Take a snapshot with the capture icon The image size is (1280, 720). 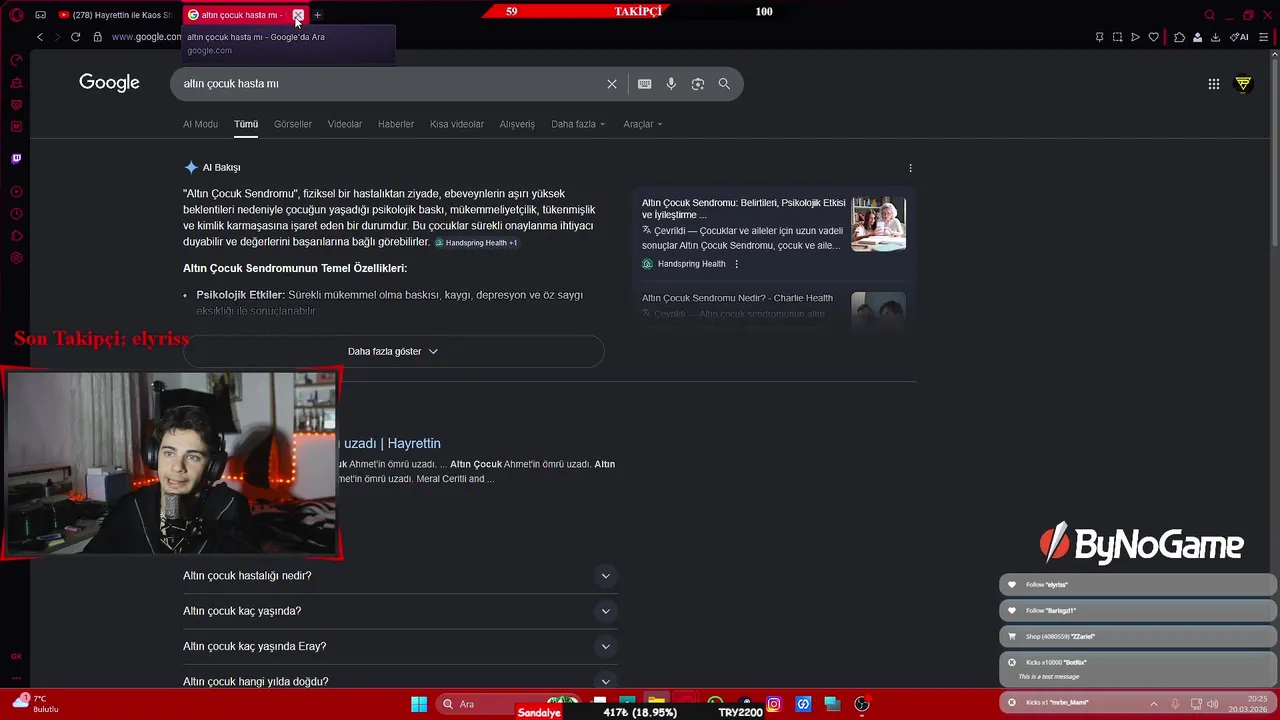click(x=1117, y=37)
